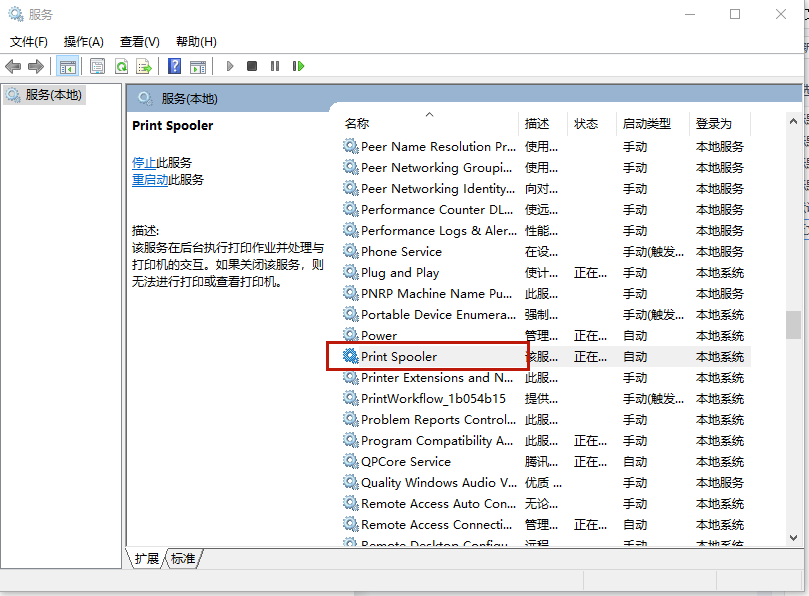Select Printer Extensions and N... service

click(546, 378)
